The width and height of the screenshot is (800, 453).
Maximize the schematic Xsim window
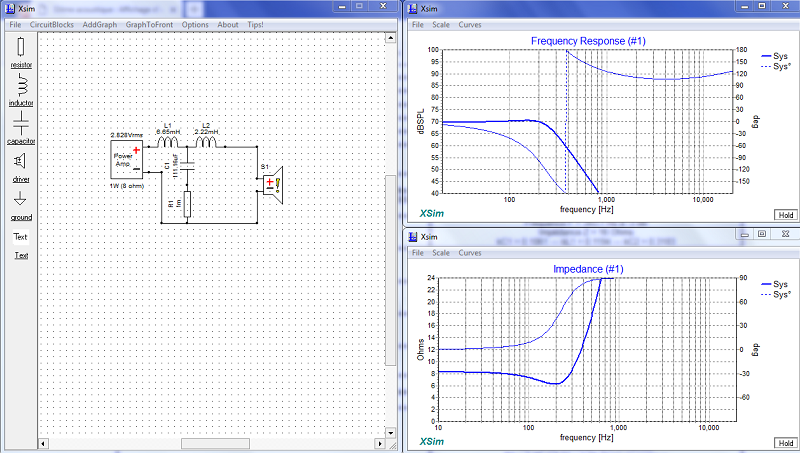click(359, 6)
